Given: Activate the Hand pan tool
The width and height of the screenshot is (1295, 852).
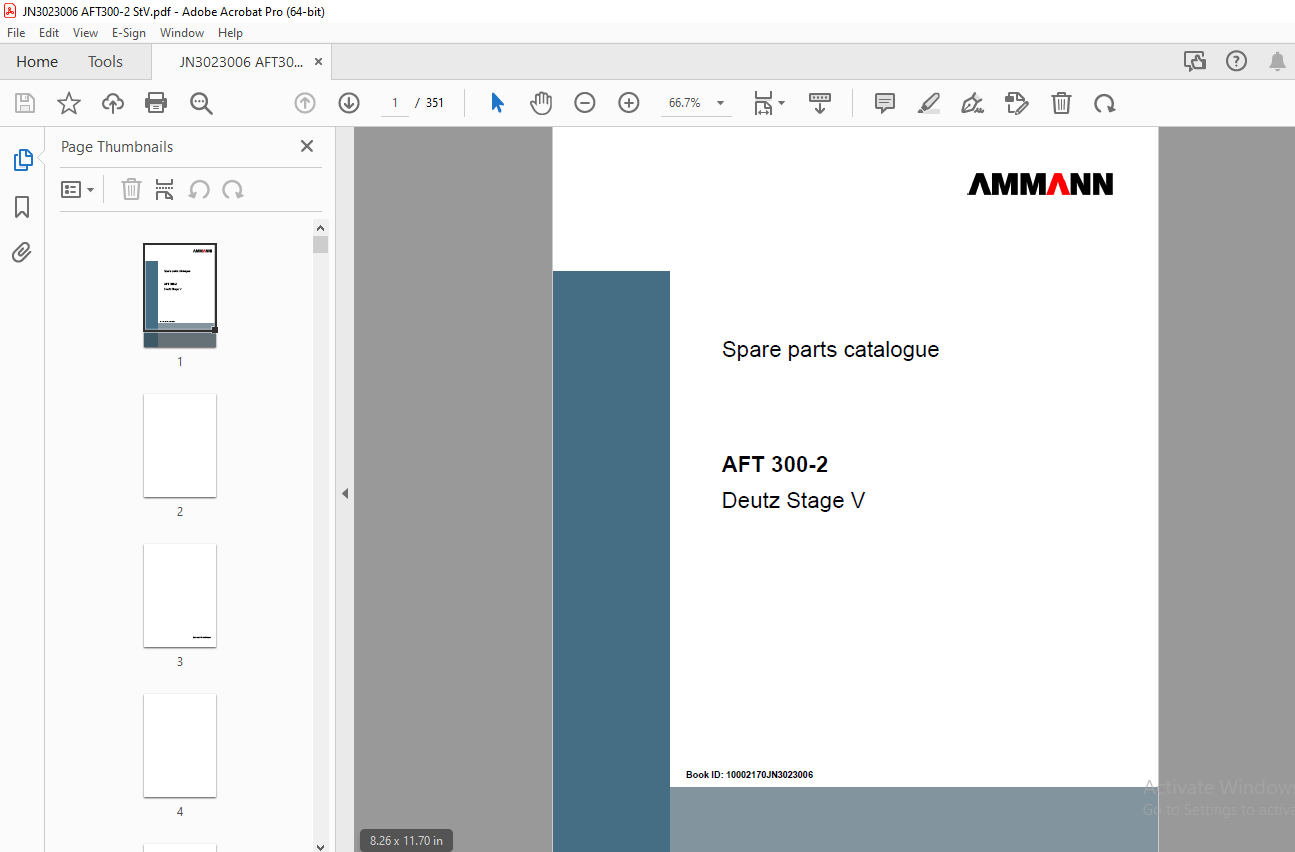Looking at the screenshot, I should [541, 103].
